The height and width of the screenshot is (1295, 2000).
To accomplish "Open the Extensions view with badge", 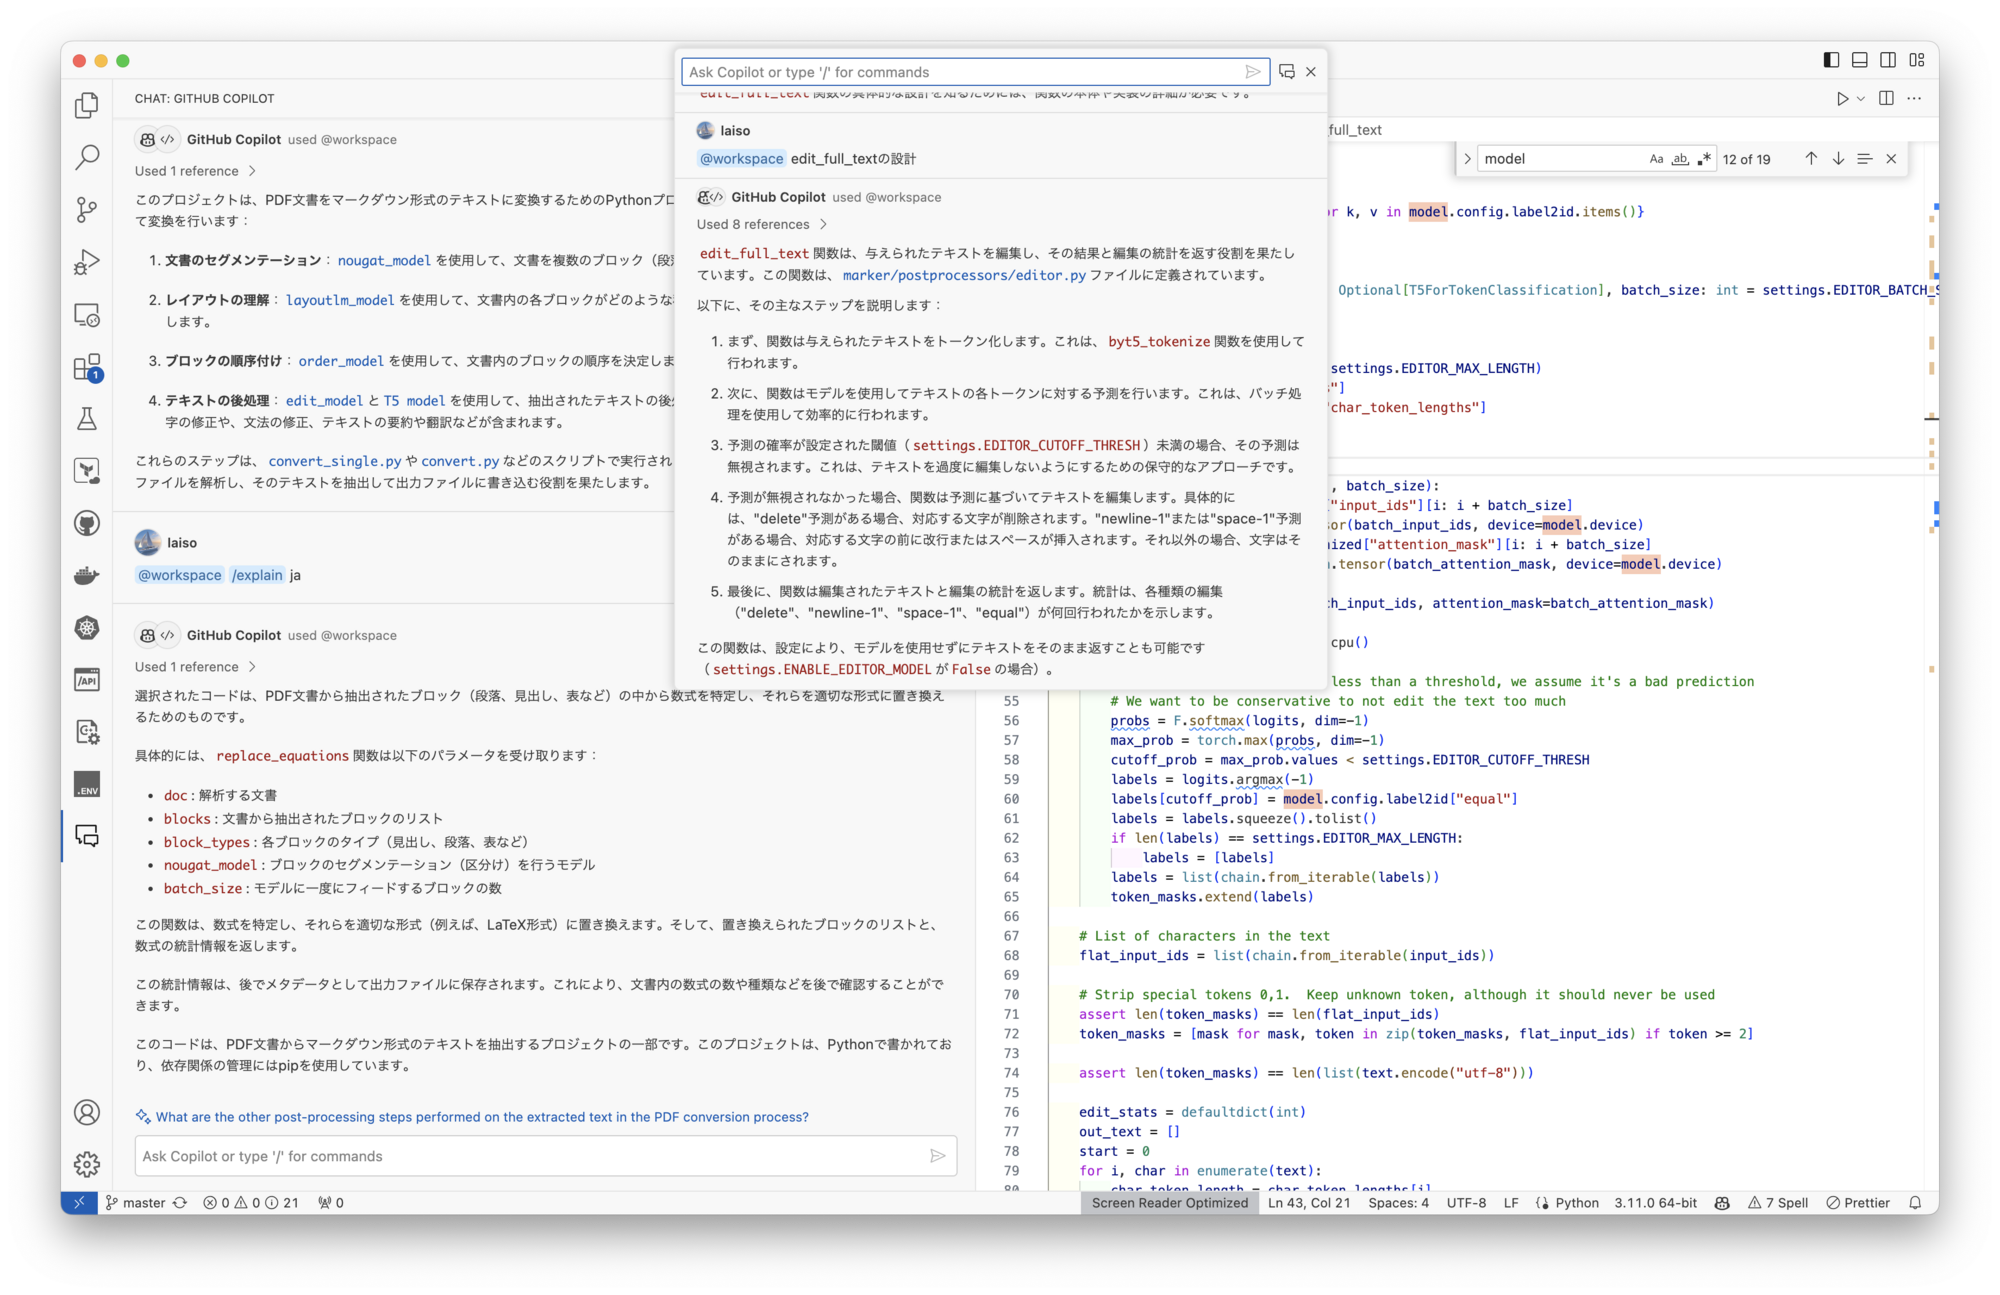I will [87, 367].
